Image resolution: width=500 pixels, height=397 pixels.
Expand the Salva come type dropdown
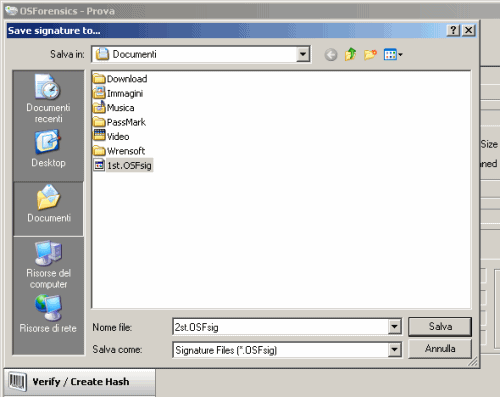[395, 350]
